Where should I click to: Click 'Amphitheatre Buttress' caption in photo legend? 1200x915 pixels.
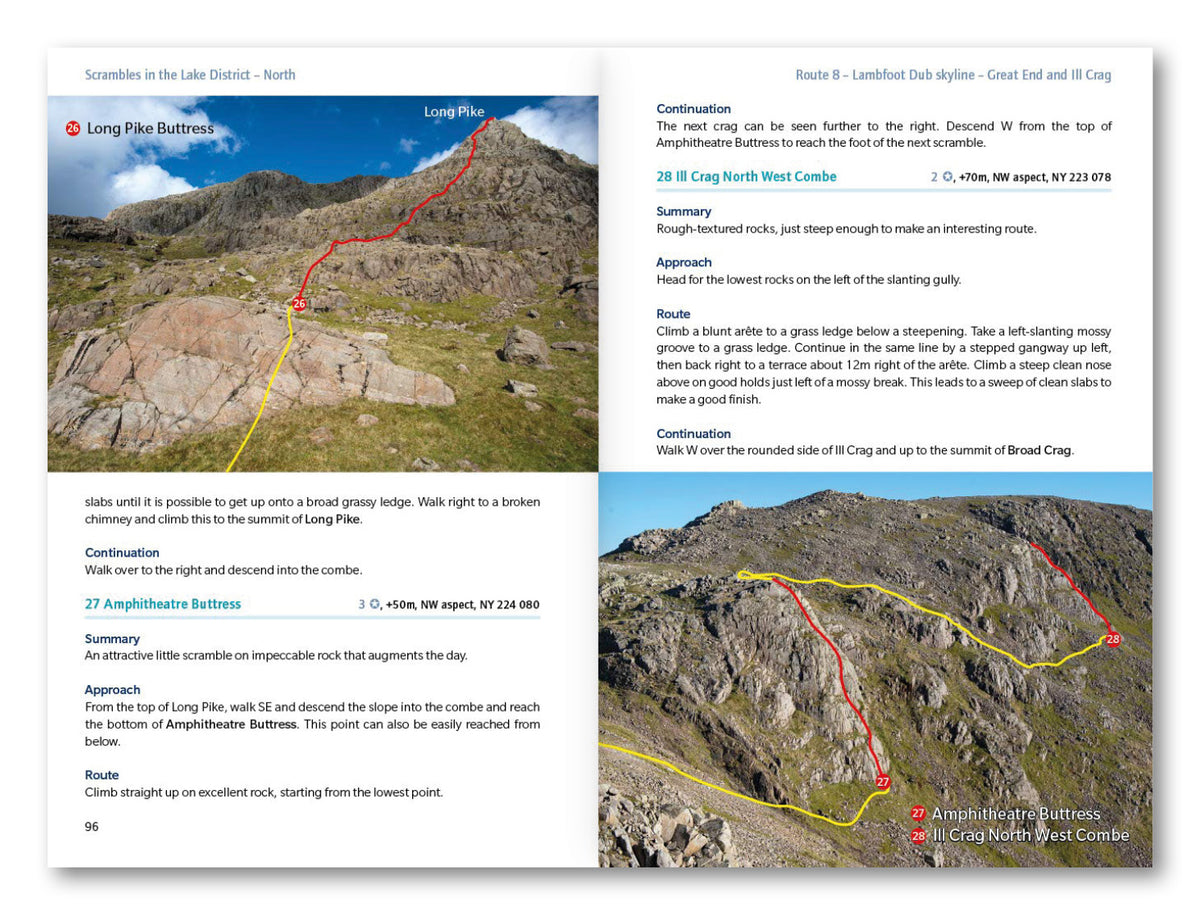(x=1016, y=814)
